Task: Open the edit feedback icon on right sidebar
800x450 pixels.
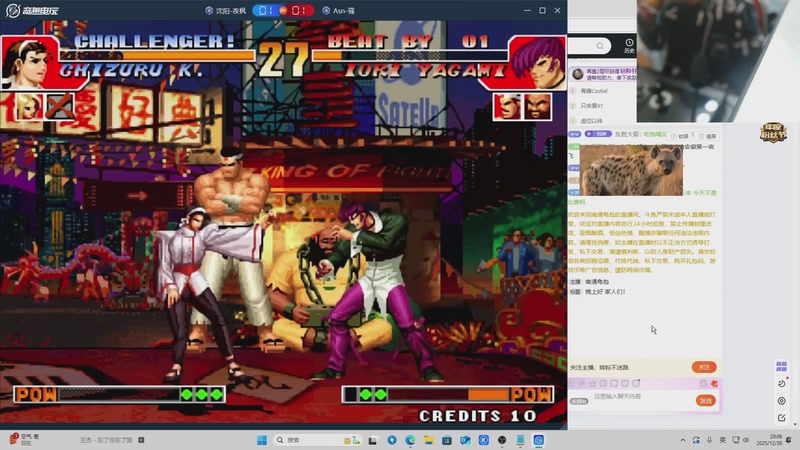Action: (x=782, y=418)
